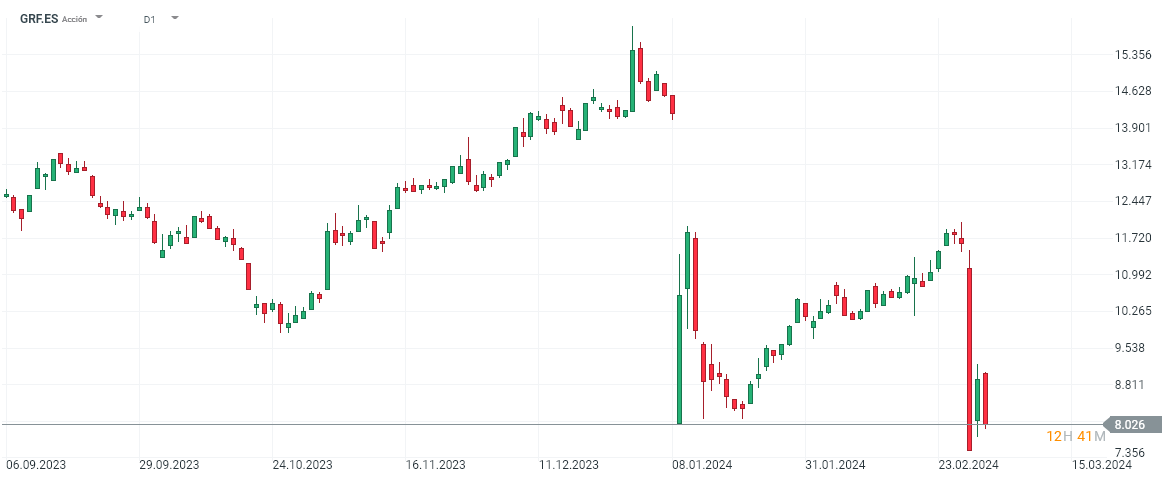Open the D1 timeframe dropdown arrow
1175x482 pixels.
175,18
